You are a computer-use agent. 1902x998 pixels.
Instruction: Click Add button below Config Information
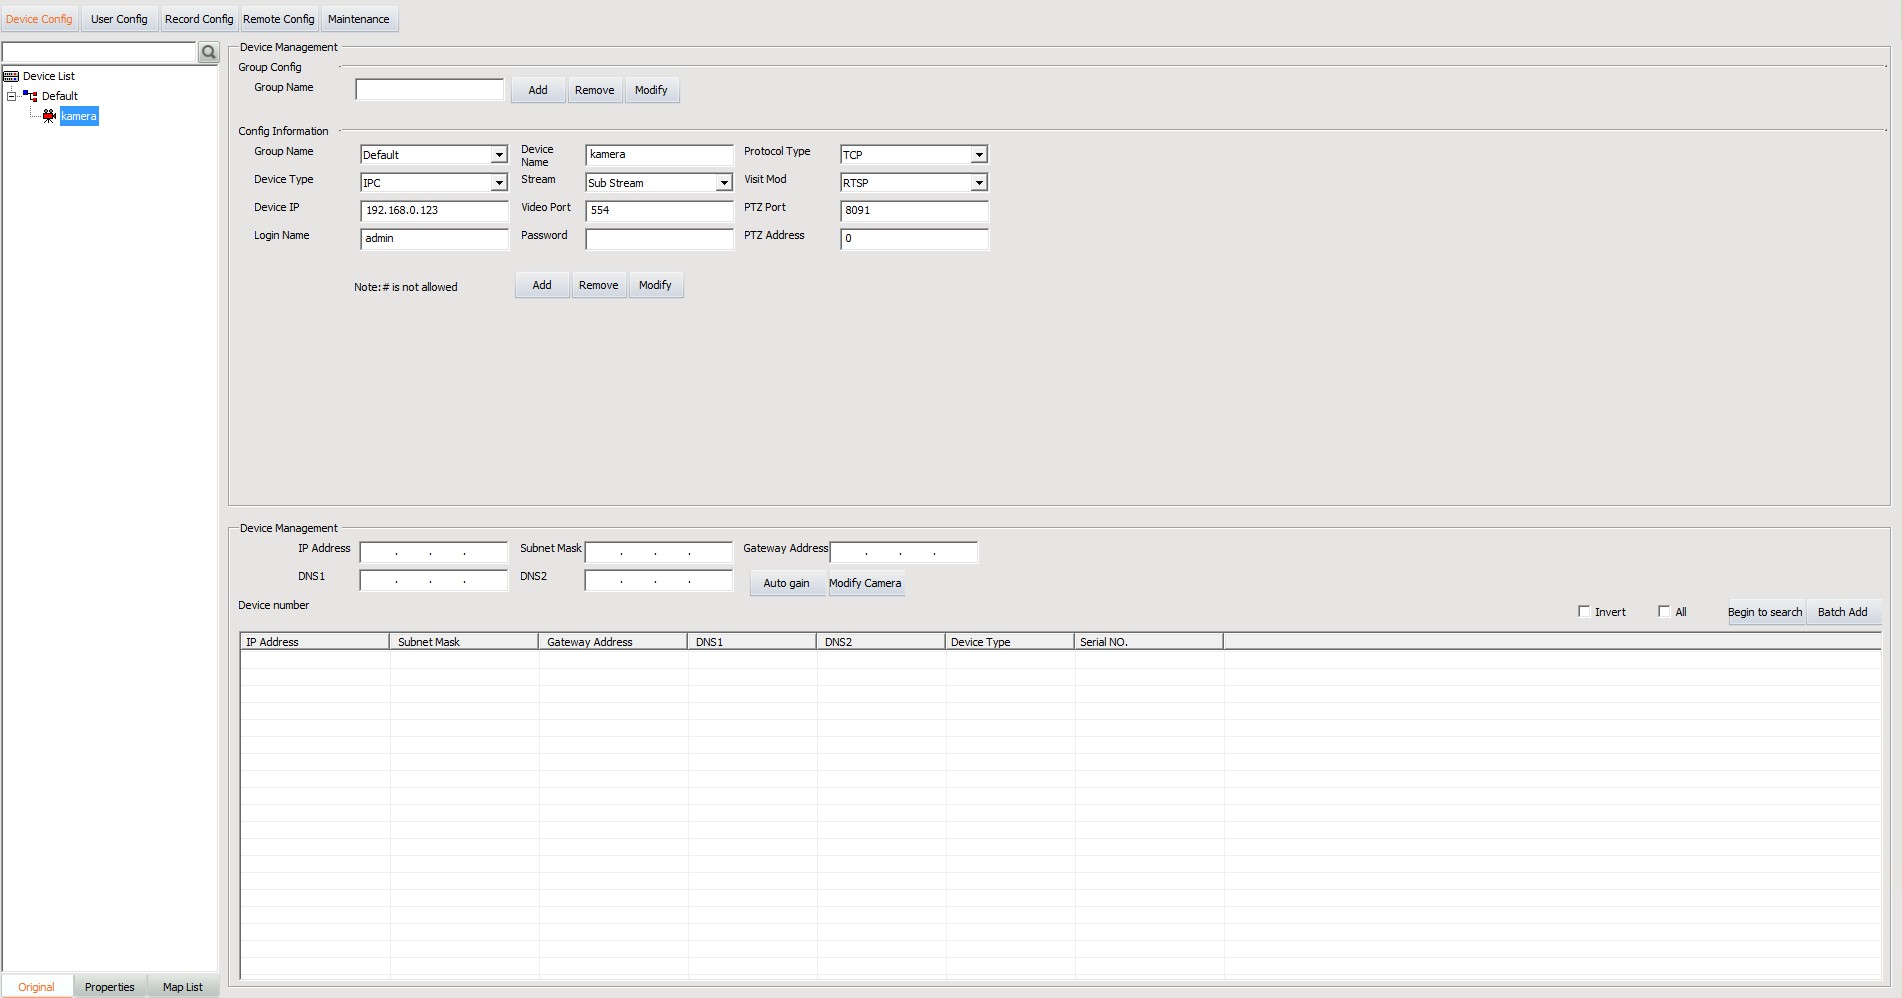pyautogui.click(x=542, y=285)
